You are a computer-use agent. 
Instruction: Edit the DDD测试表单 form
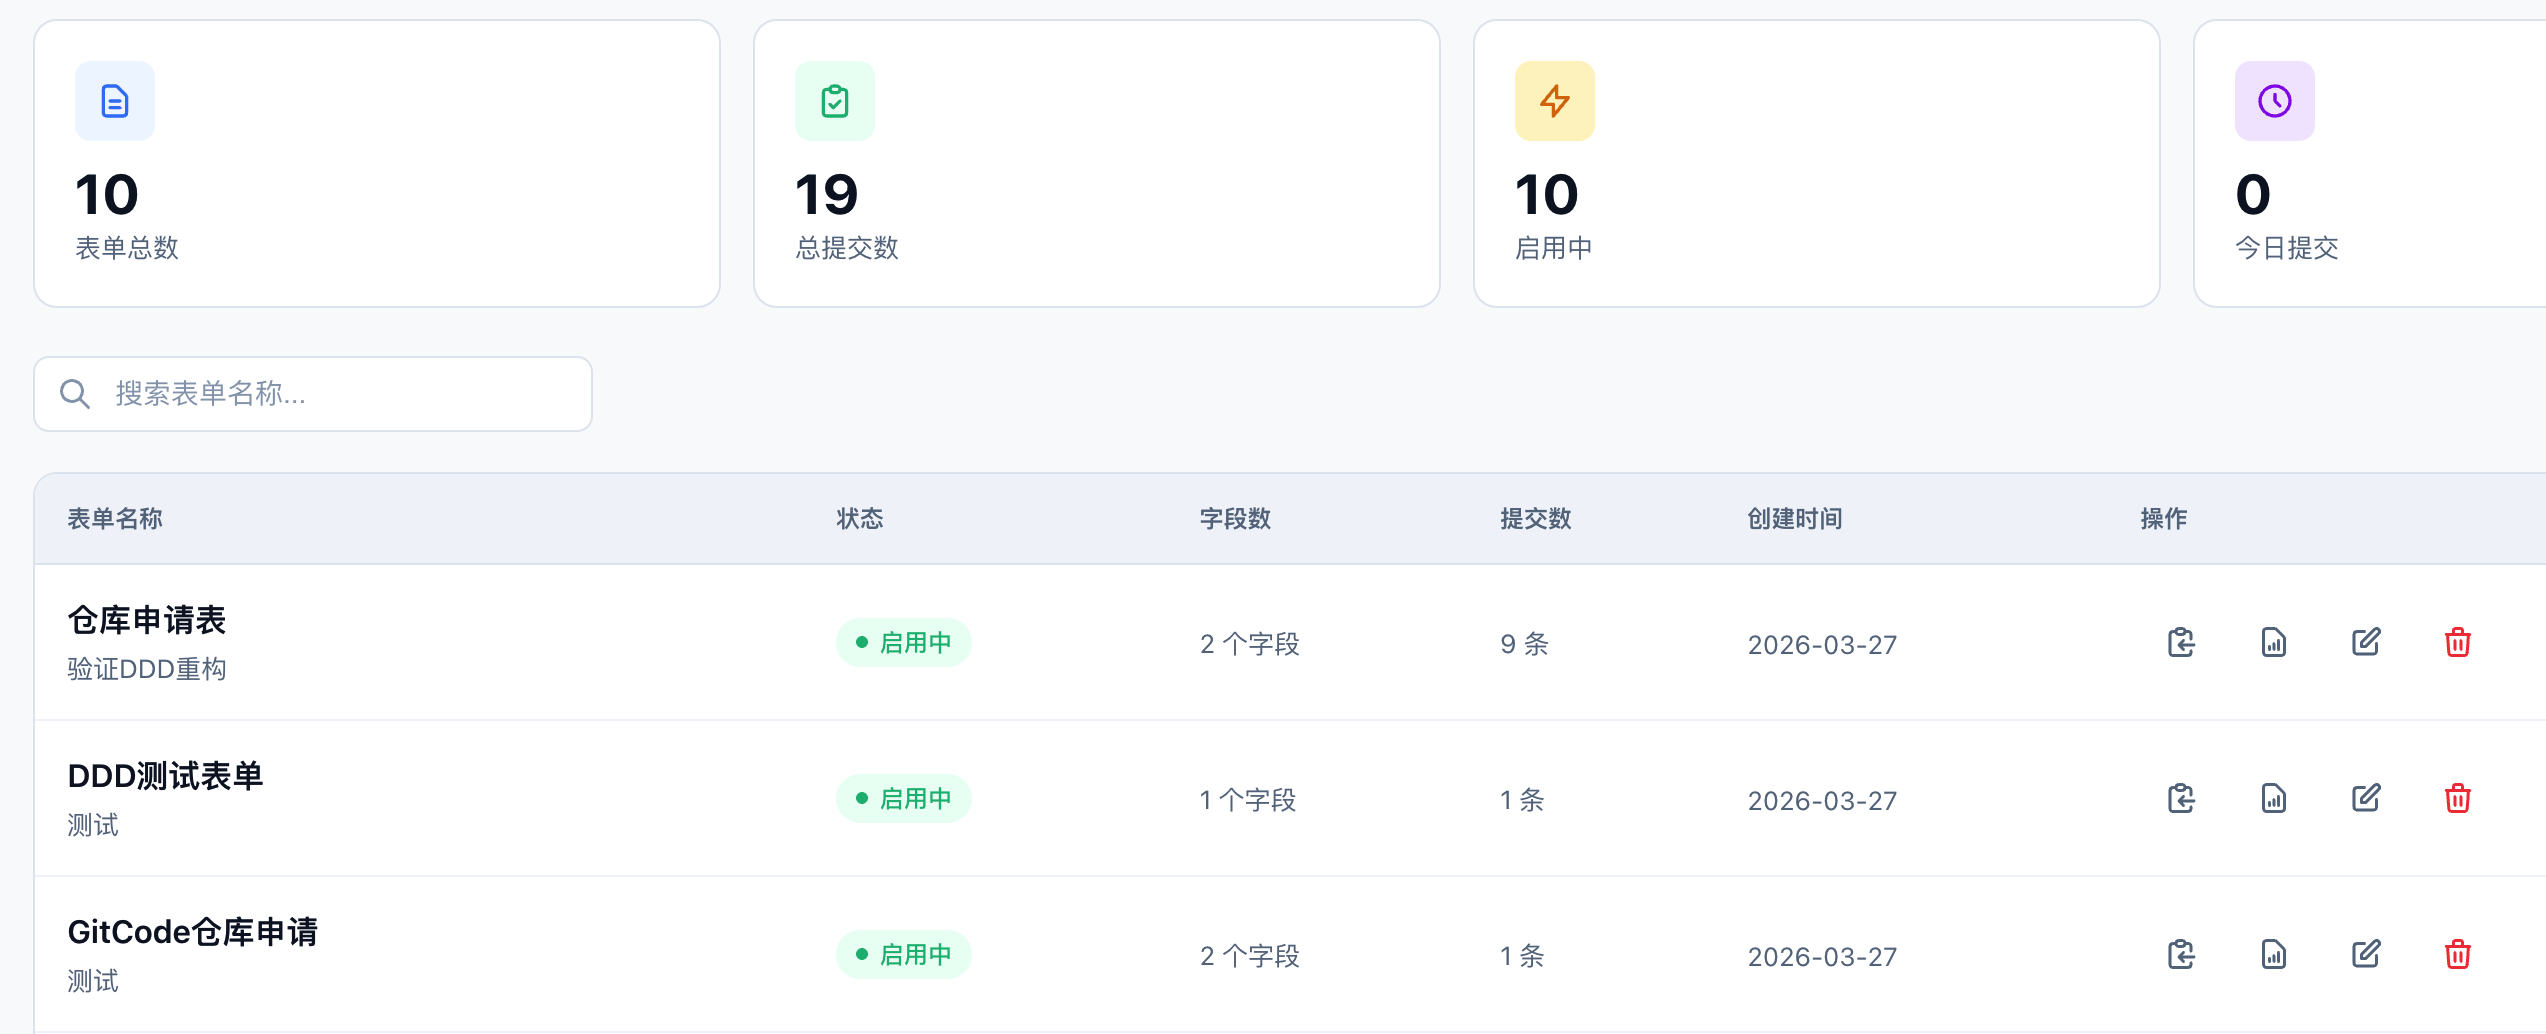coord(2365,798)
